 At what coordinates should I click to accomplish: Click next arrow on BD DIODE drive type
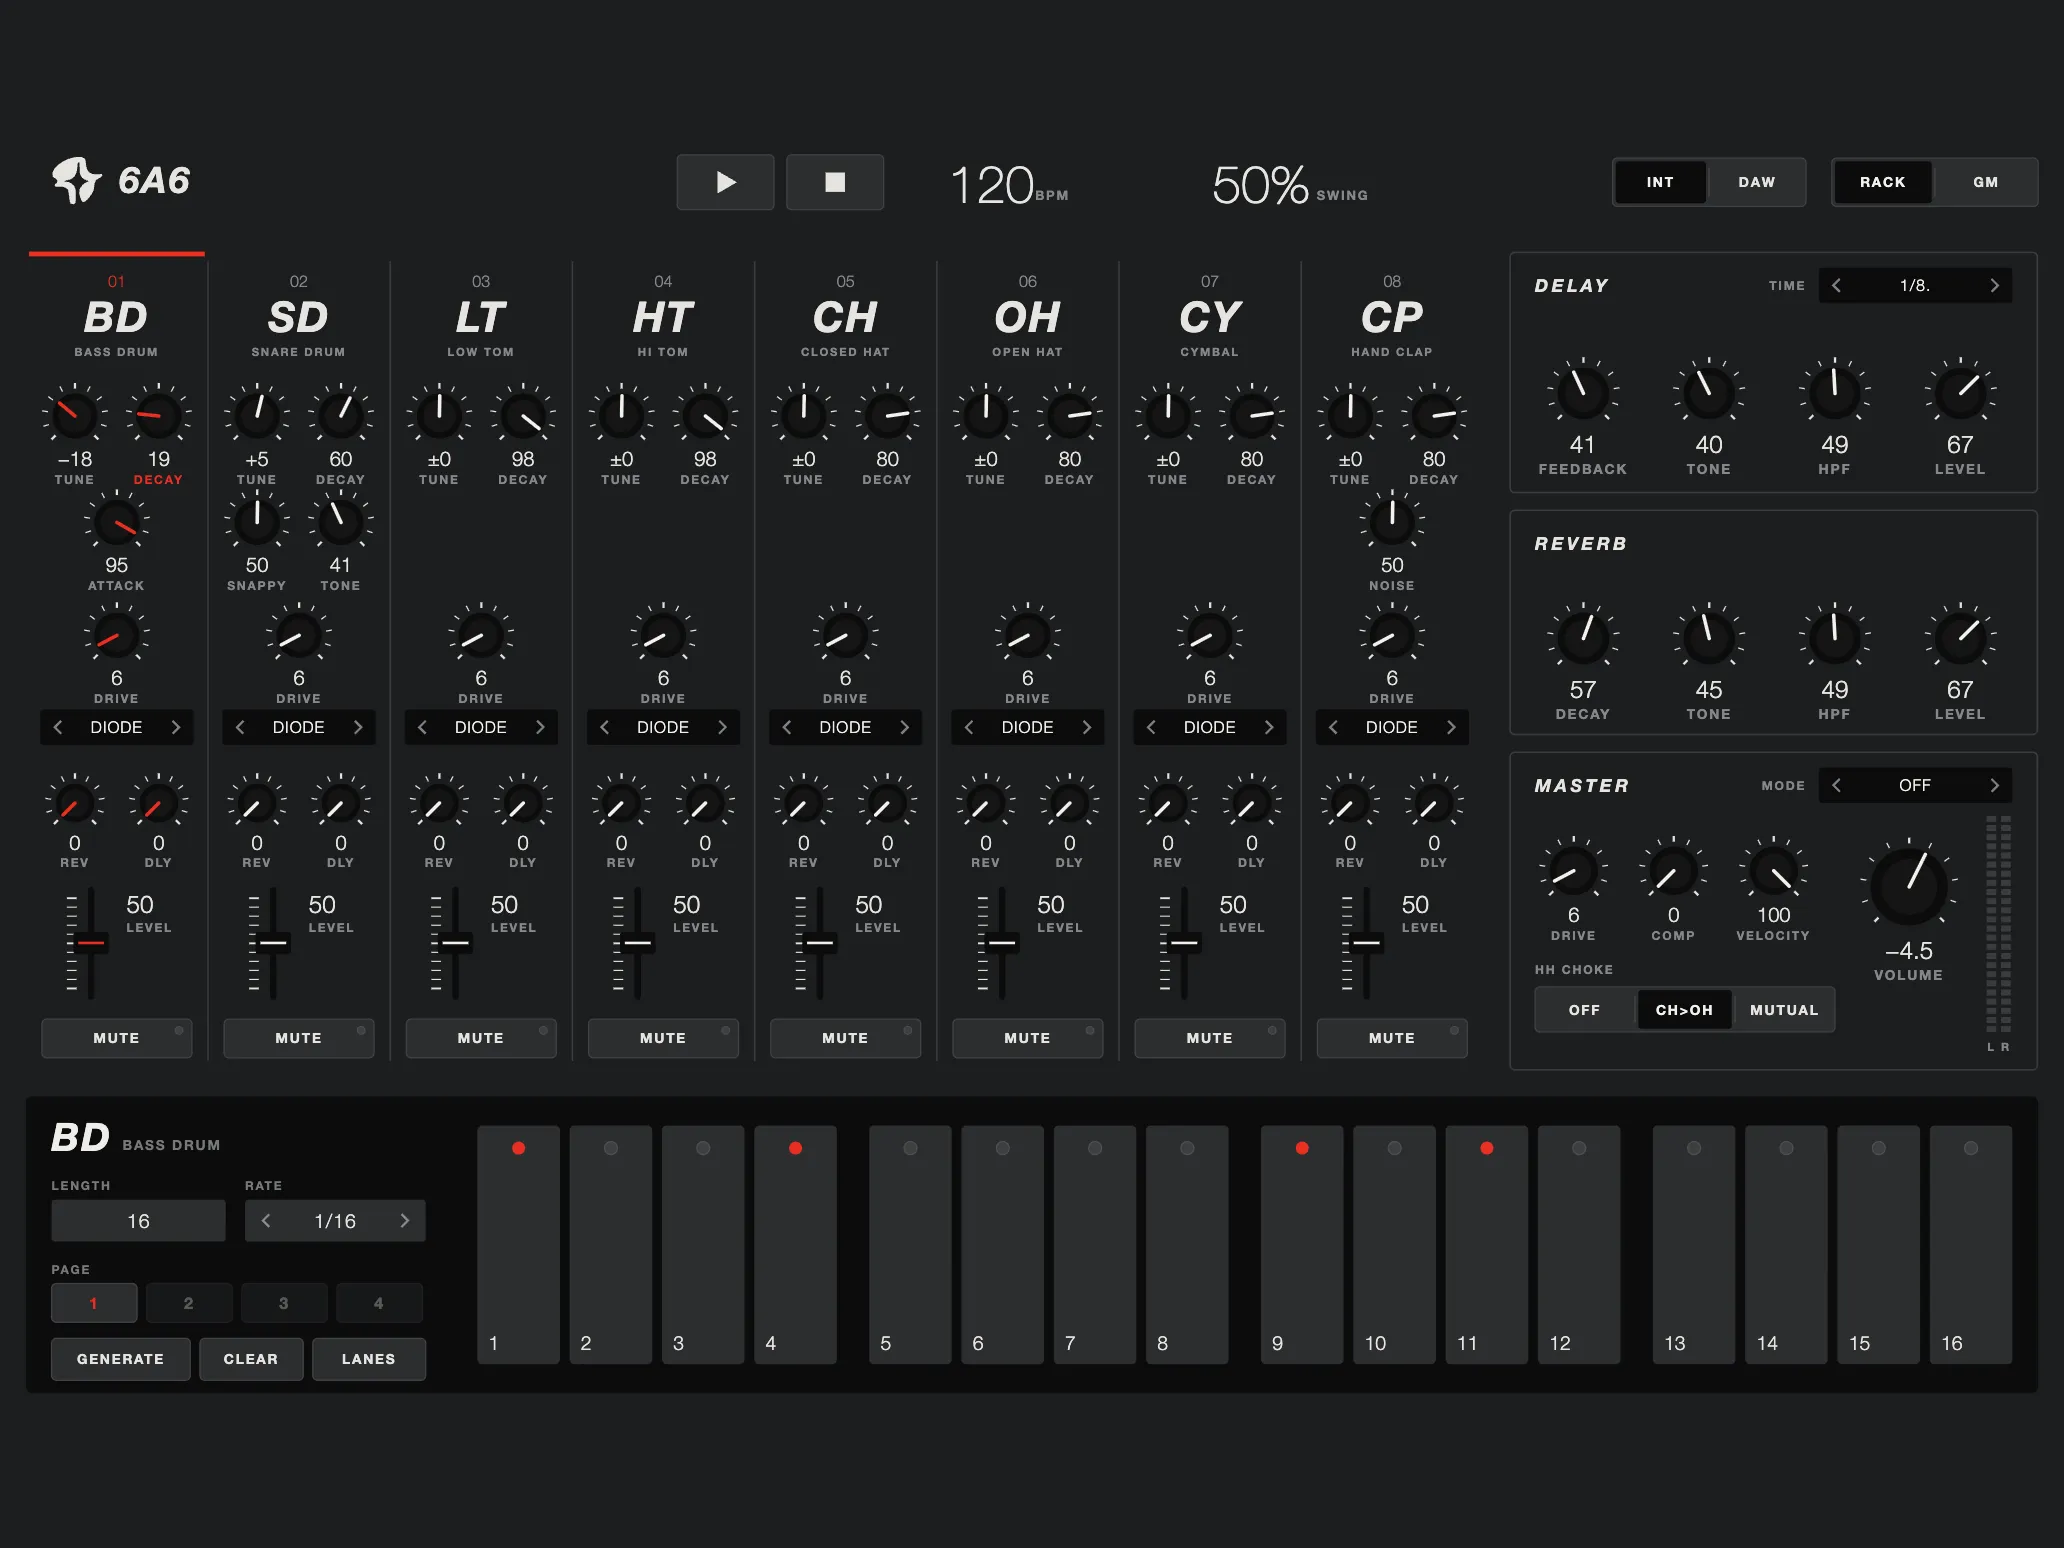tap(176, 727)
